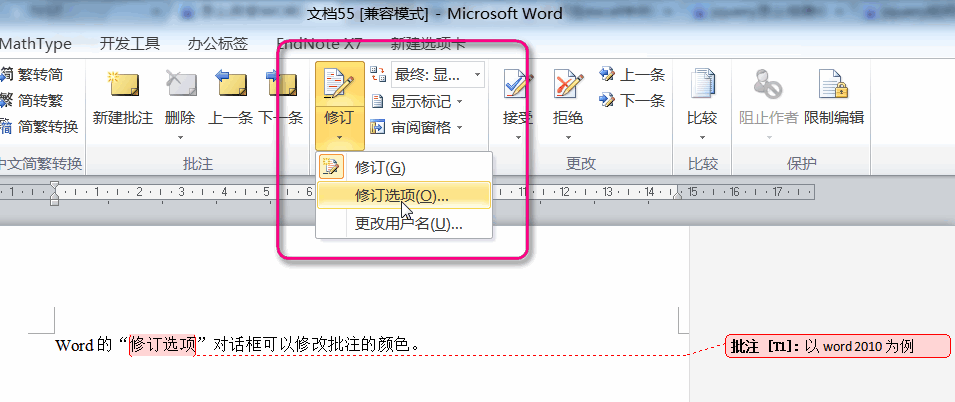Open dropdown arrow under 比较
The height and width of the screenshot is (402, 955).
point(702,138)
